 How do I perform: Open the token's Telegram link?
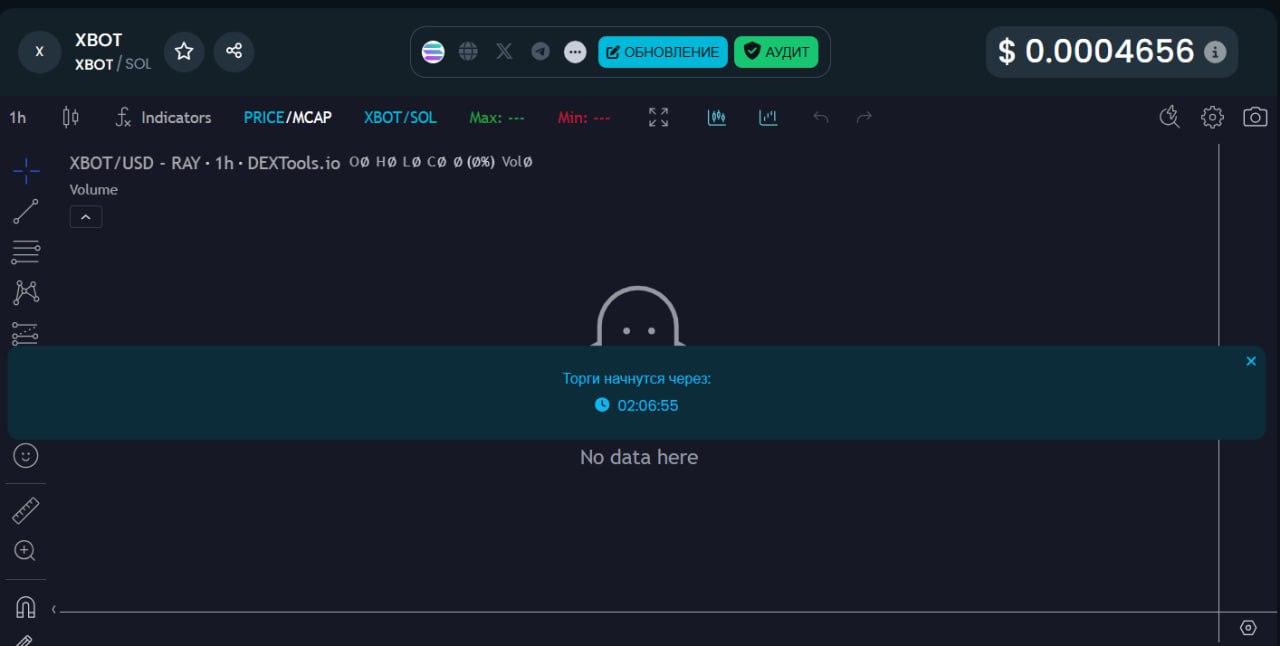coord(540,51)
